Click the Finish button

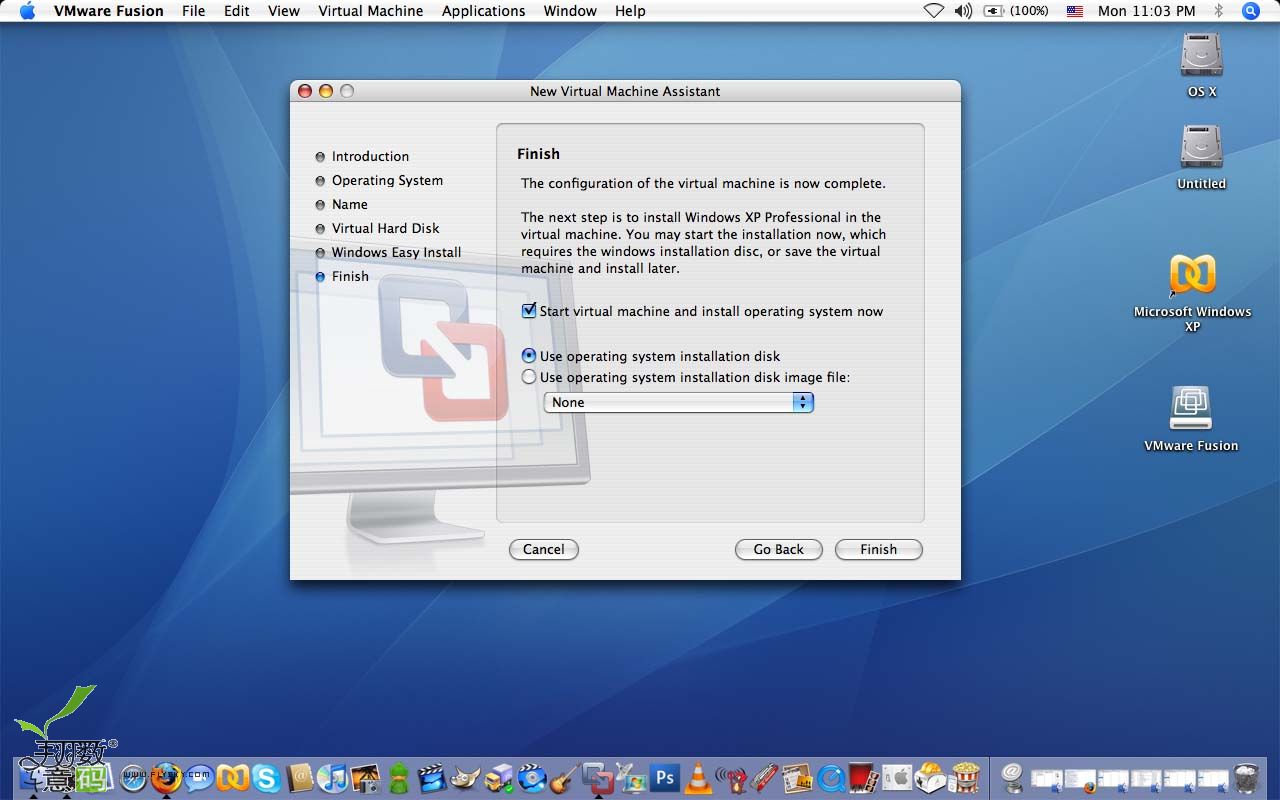(x=878, y=549)
